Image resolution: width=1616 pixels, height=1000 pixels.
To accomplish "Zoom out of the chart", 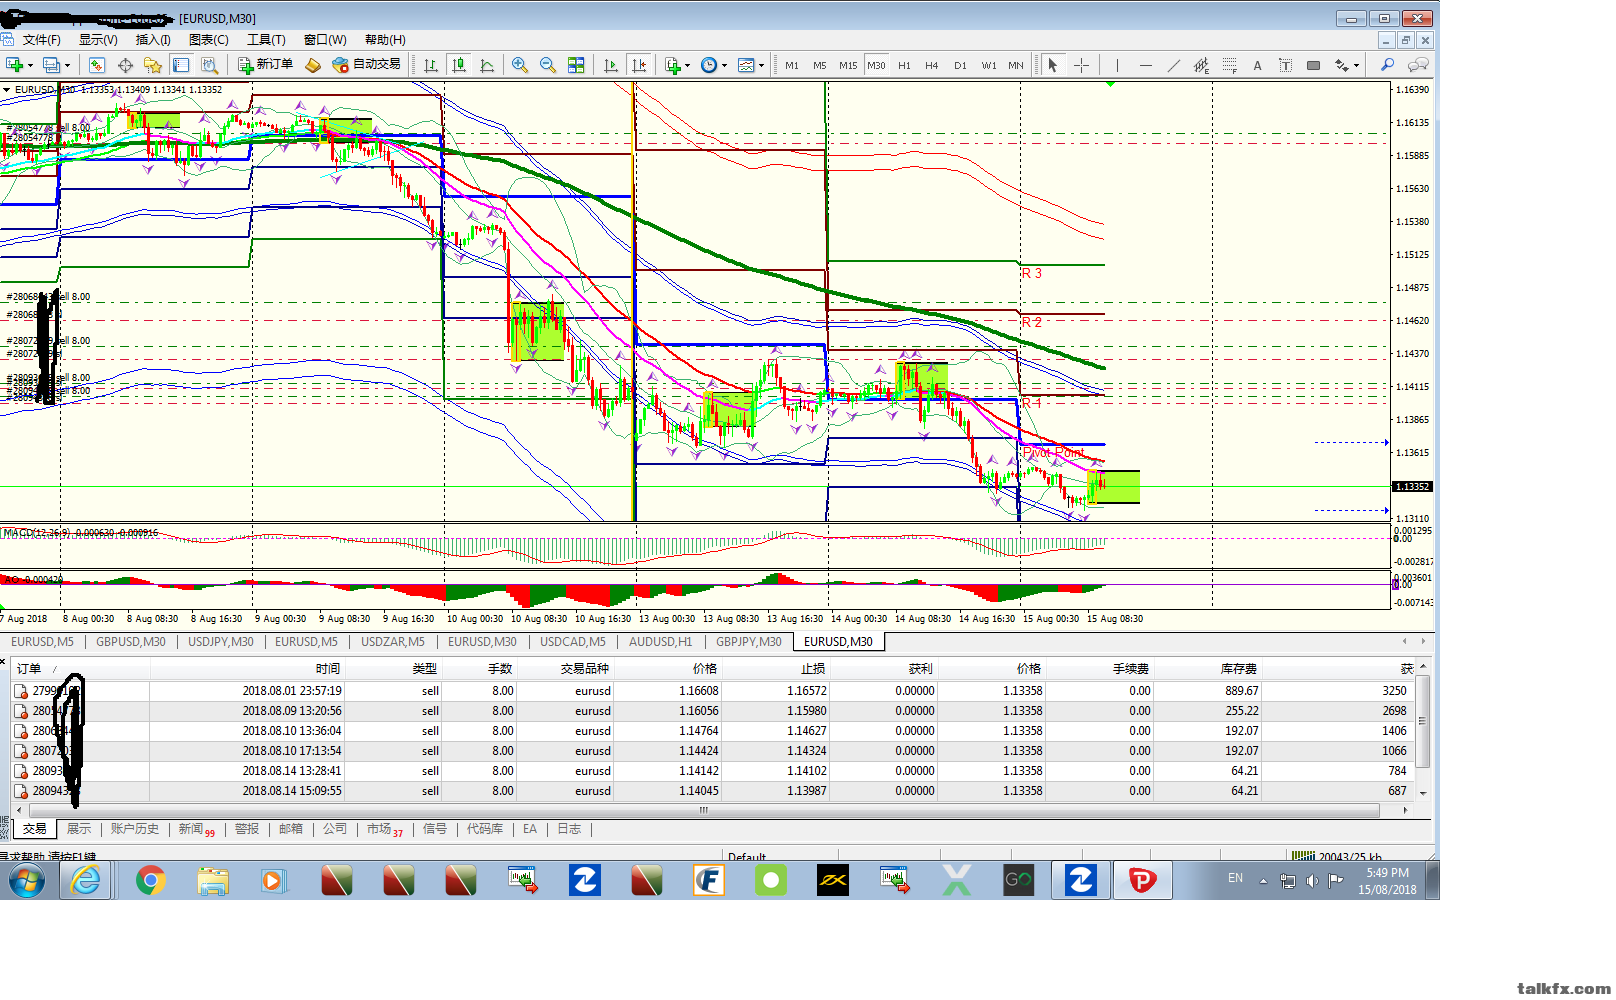I will click(x=548, y=65).
